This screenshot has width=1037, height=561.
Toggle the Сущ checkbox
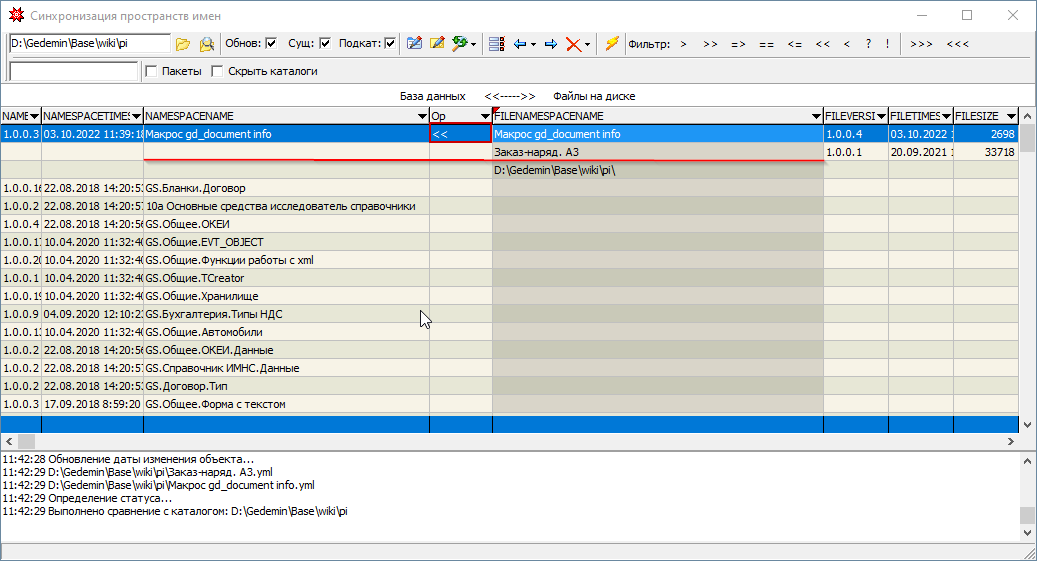325,44
